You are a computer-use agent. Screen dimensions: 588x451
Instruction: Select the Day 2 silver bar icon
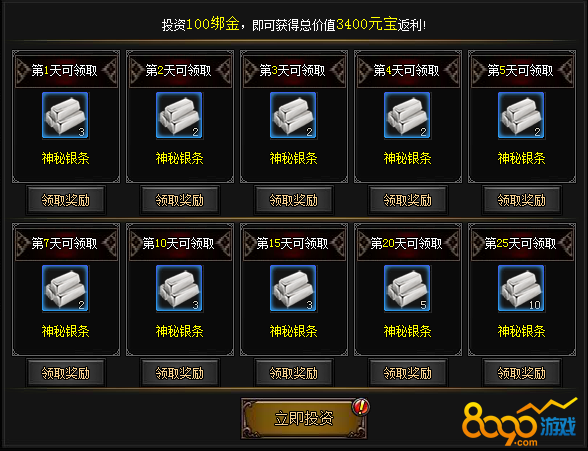[179, 115]
